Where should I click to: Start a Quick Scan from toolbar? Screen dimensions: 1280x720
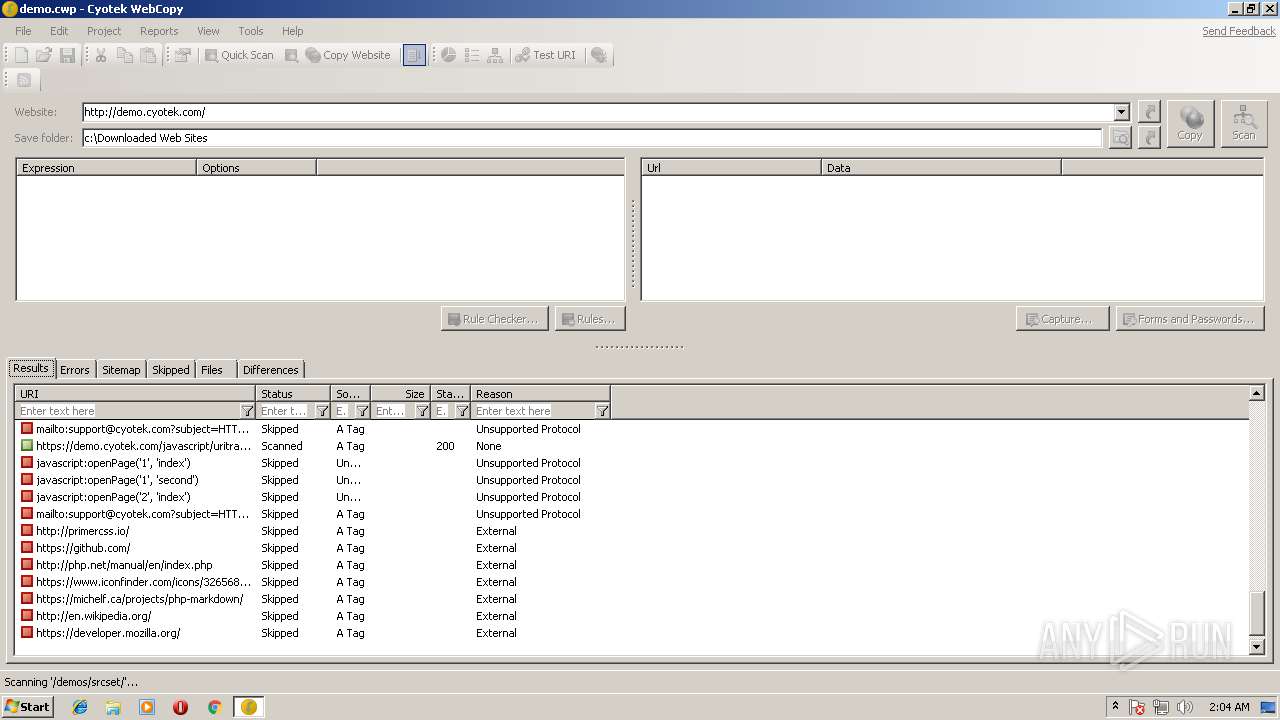pos(239,55)
